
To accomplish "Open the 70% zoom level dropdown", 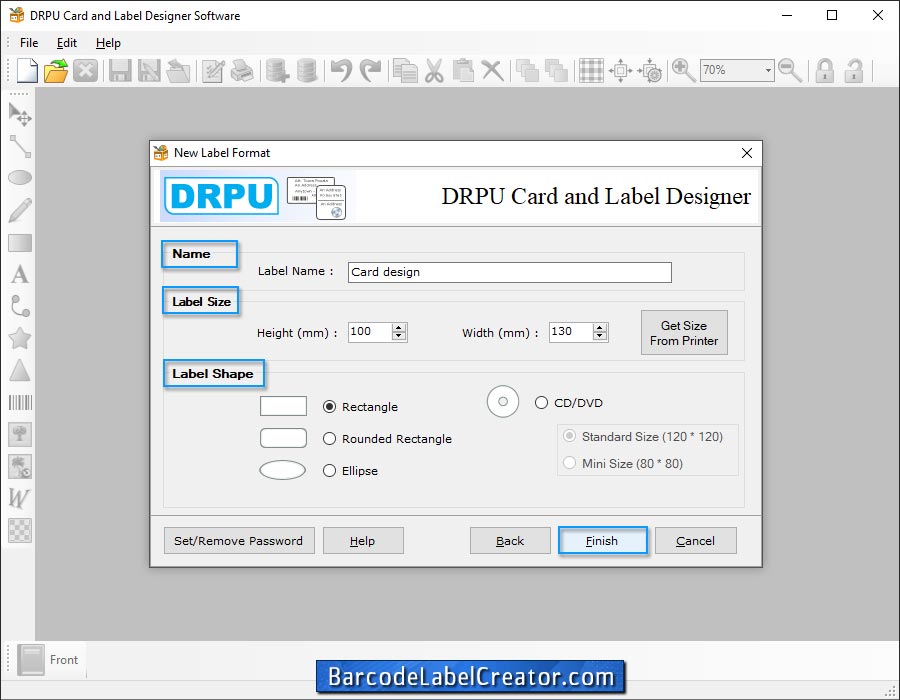I will pos(768,71).
